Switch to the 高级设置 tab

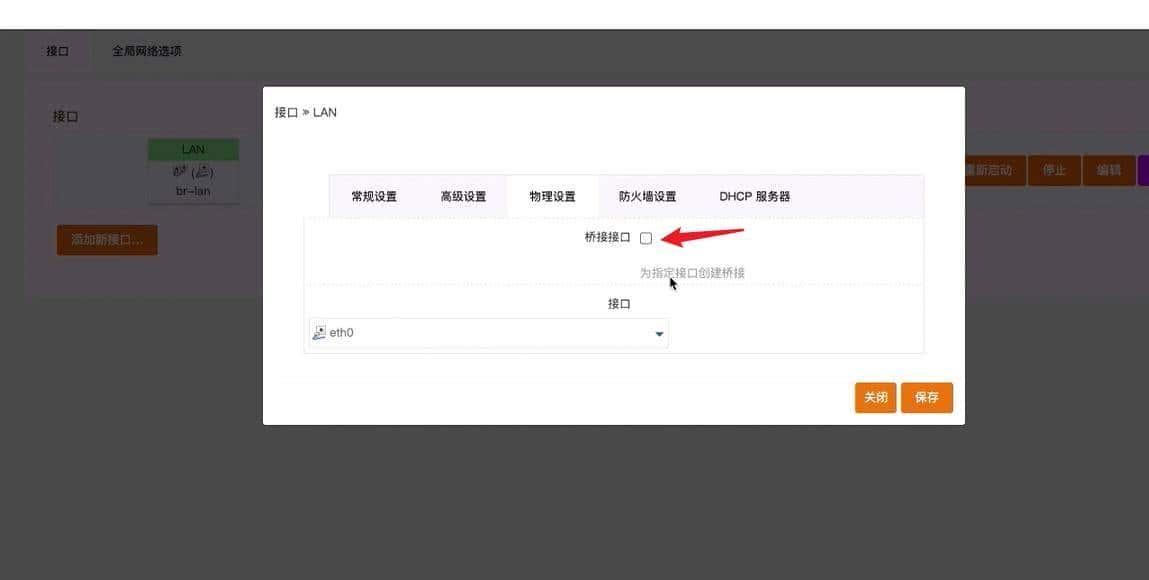point(461,196)
